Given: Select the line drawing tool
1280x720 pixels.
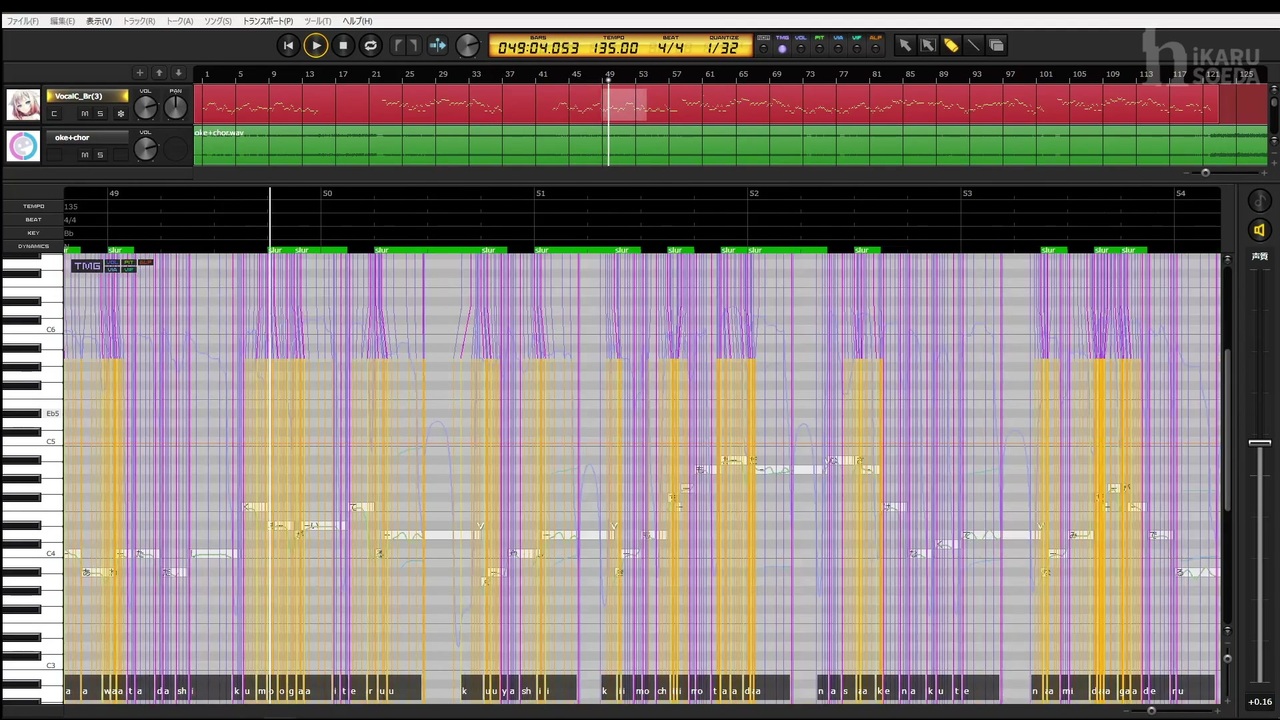Looking at the screenshot, I should point(974,45).
